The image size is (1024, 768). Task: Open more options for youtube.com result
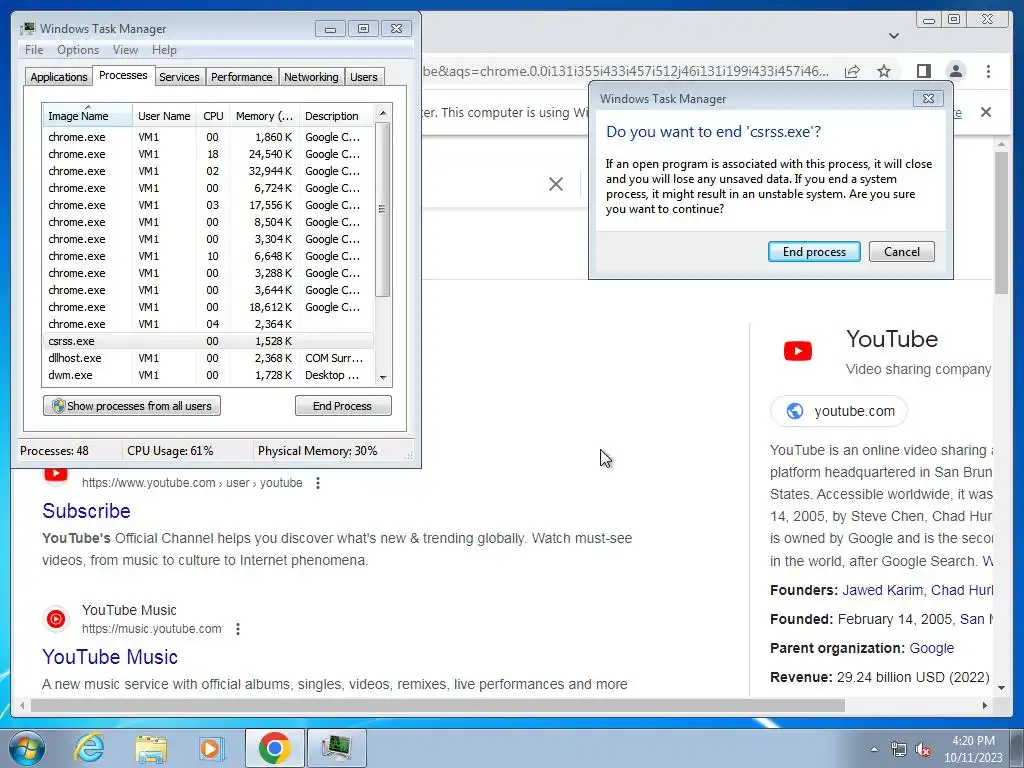[317, 483]
